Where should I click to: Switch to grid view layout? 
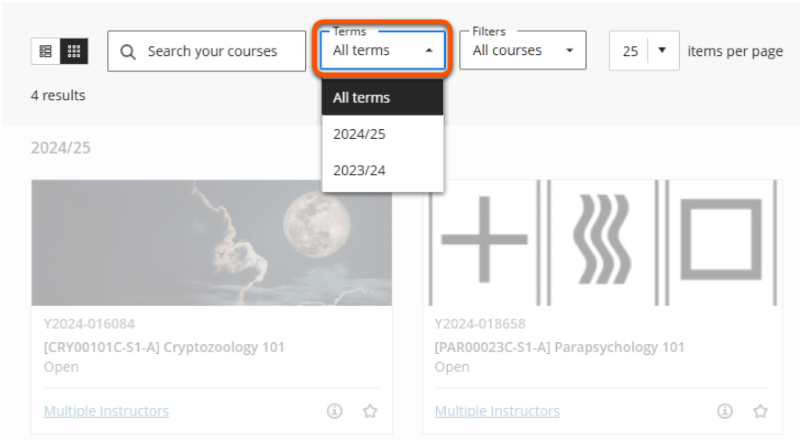click(x=74, y=51)
